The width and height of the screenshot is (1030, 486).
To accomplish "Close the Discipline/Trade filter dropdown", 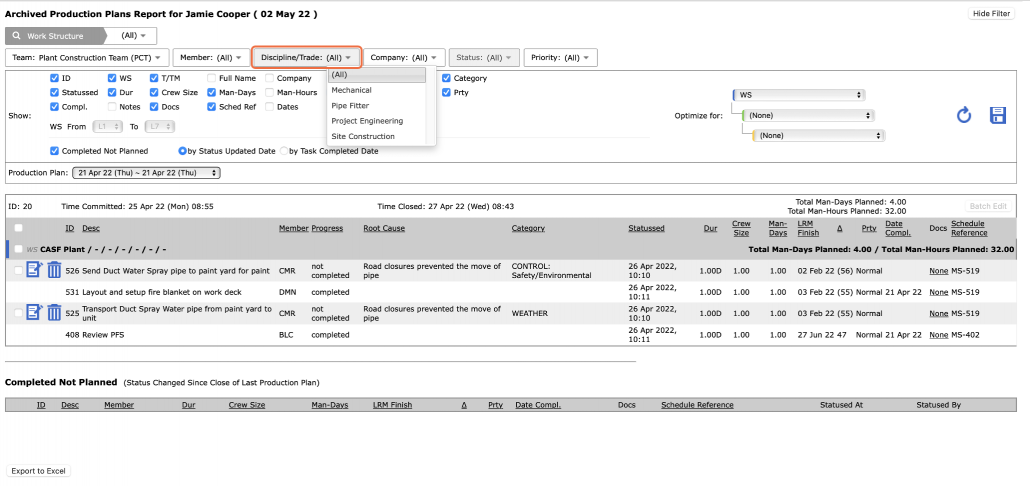I will (x=307, y=58).
